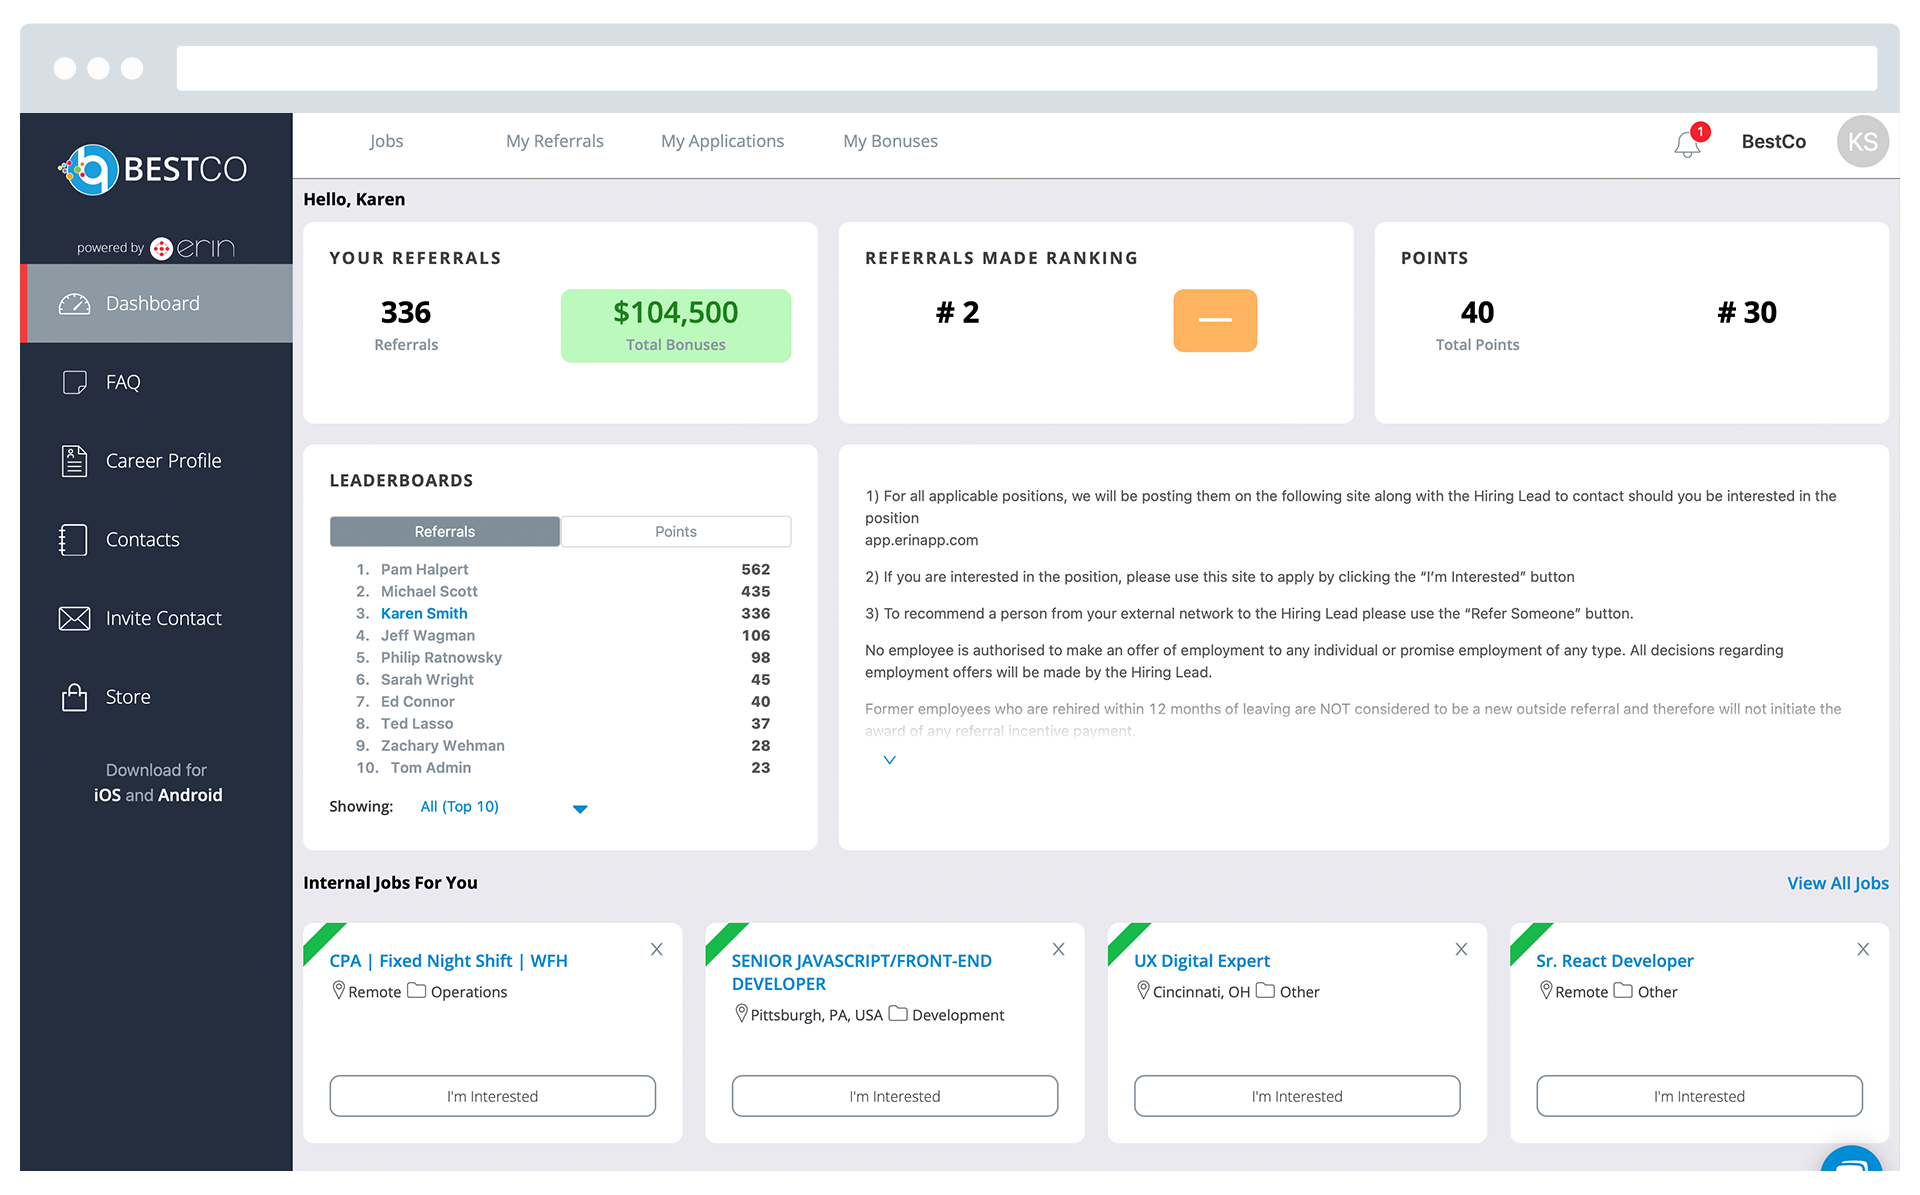Dismiss the Senior JavaScript Developer job card
1920x1195 pixels.
coord(1058,949)
